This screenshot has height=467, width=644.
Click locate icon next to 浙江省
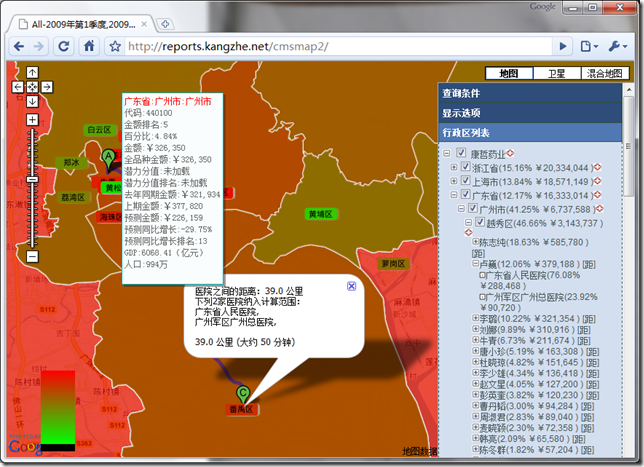598,167
